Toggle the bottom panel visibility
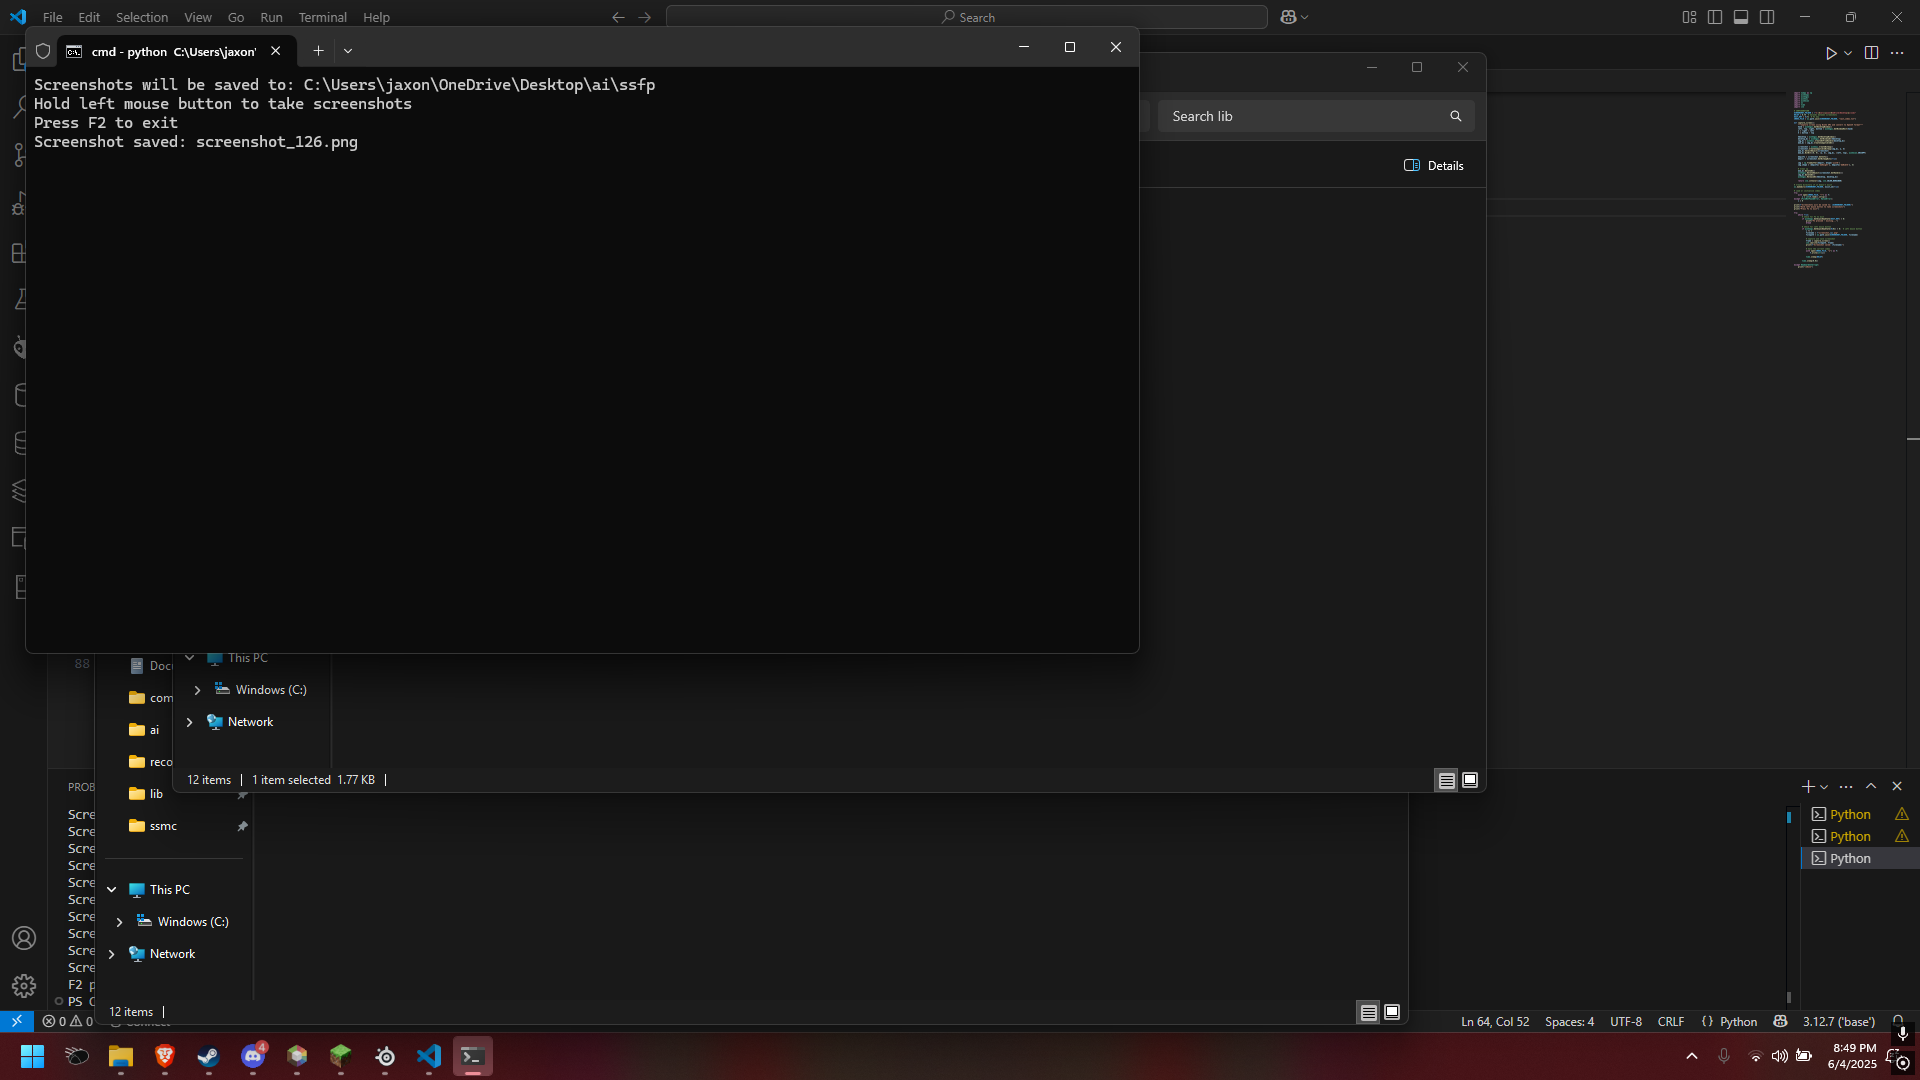 coord(1741,17)
